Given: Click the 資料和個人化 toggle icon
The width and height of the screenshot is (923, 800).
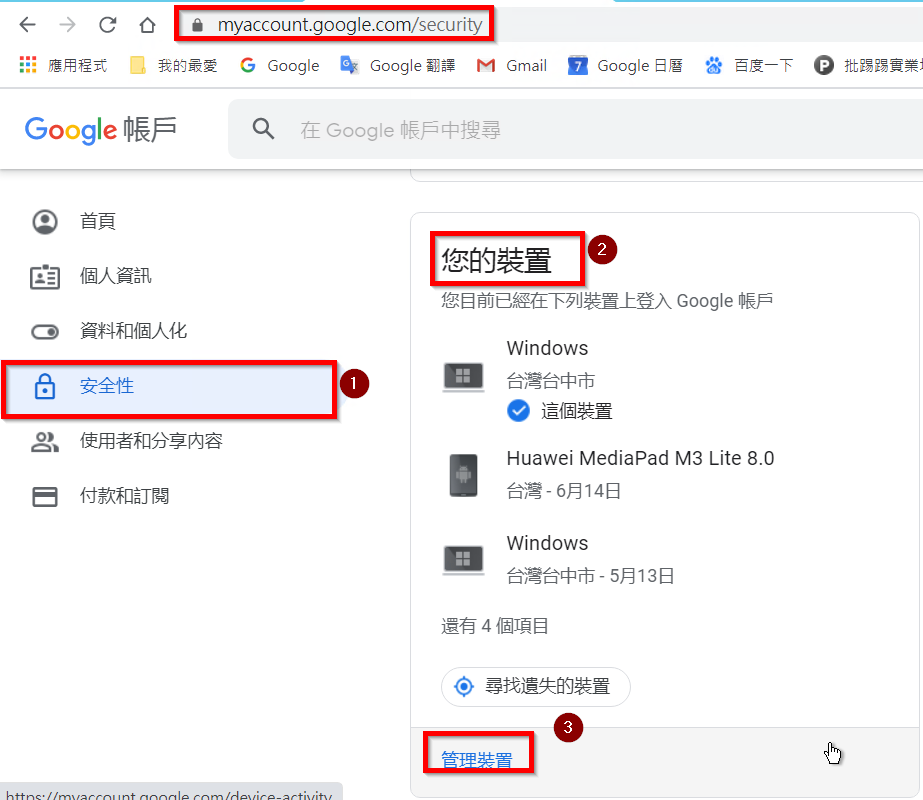Looking at the screenshot, I should coord(45,332).
